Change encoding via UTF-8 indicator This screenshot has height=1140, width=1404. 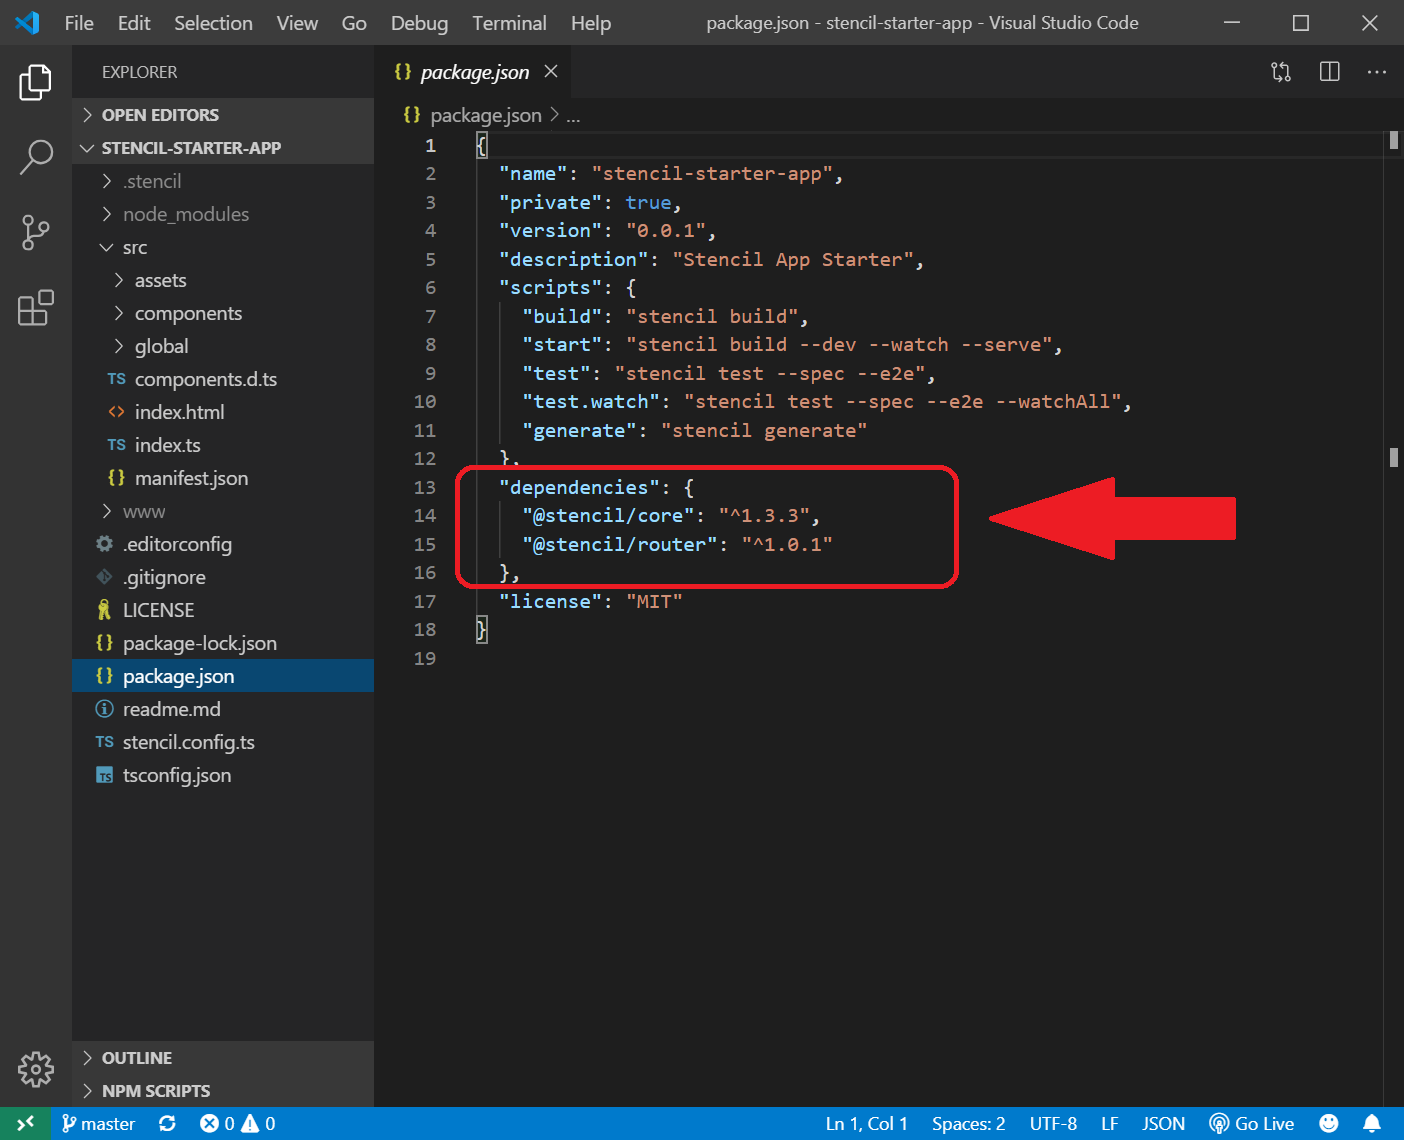coord(1054,1124)
